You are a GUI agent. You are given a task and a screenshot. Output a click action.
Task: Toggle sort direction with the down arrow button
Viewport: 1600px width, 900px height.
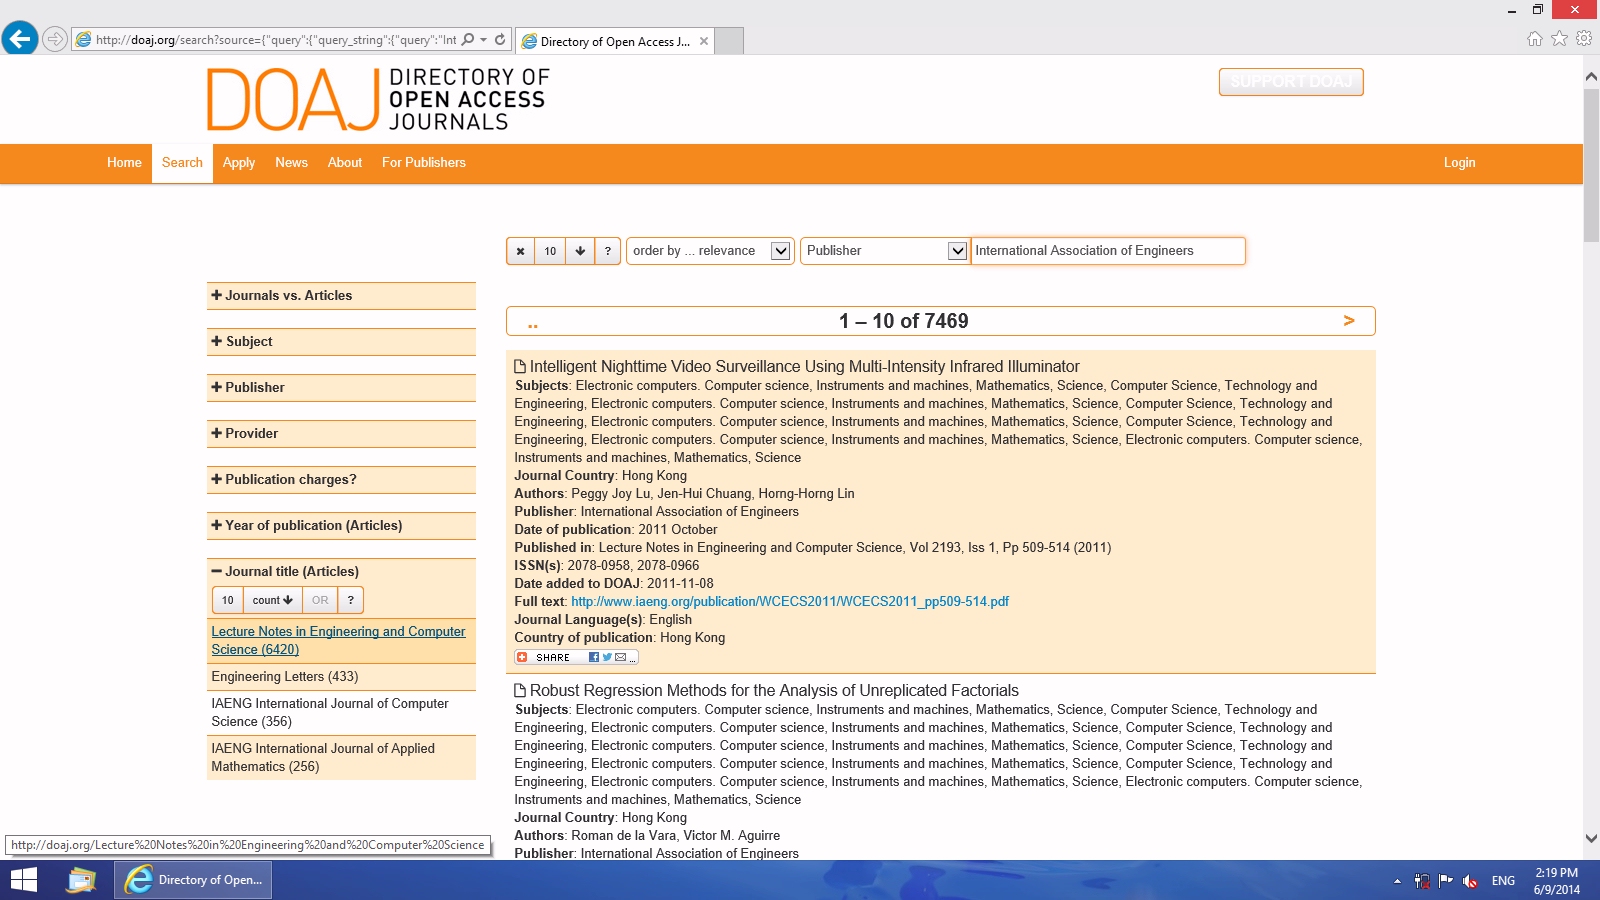(x=580, y=251)
